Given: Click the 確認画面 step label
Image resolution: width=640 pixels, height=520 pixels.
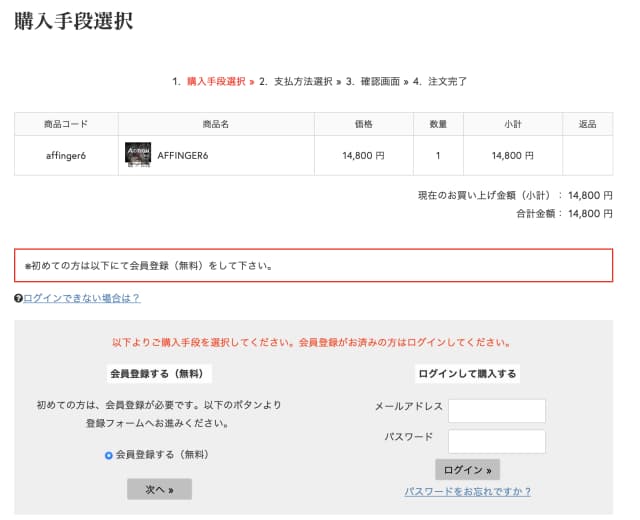Looking at the screenshot, I should [380, 82].
